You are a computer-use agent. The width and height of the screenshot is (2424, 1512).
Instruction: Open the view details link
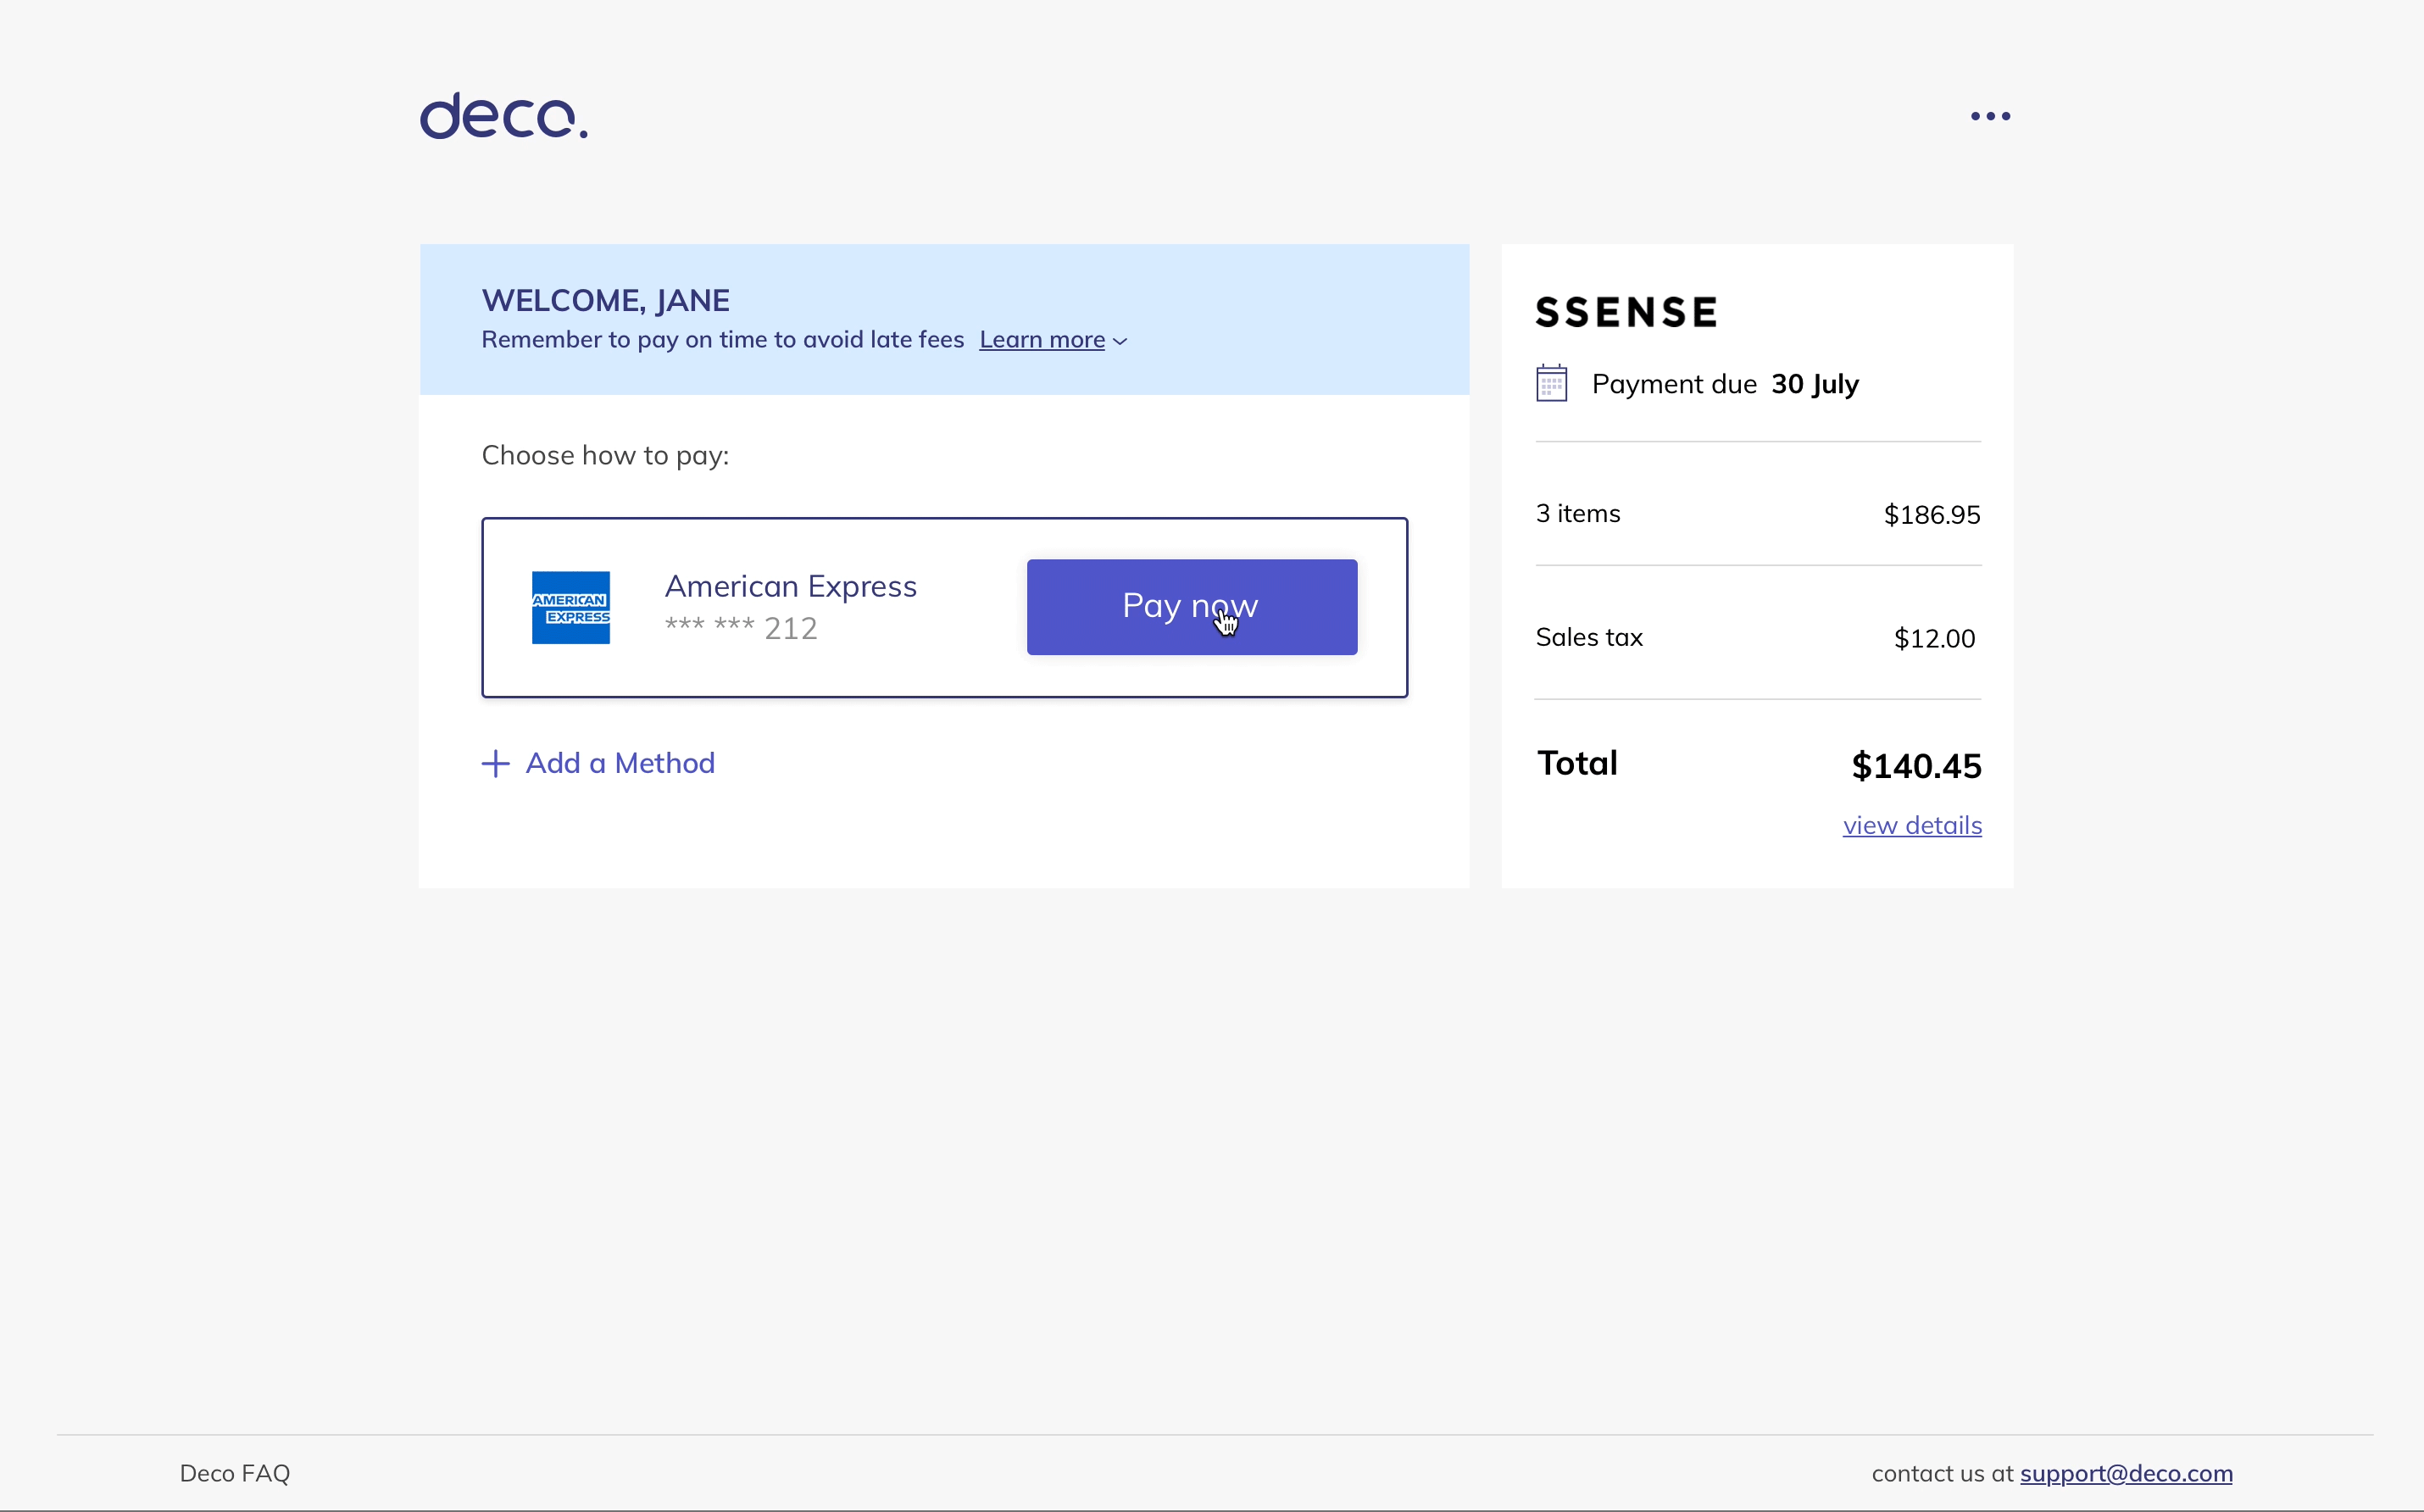click(1911, 825)
